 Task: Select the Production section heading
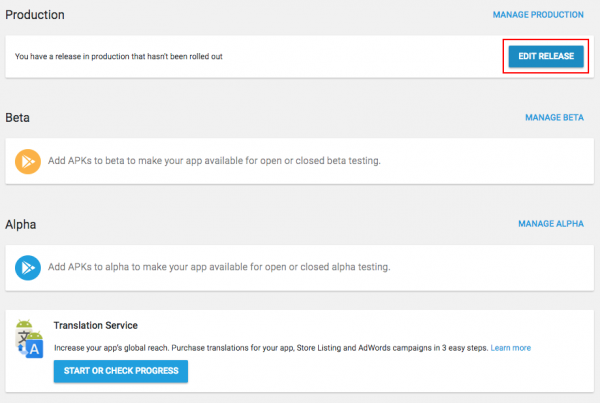pos(35,16)
